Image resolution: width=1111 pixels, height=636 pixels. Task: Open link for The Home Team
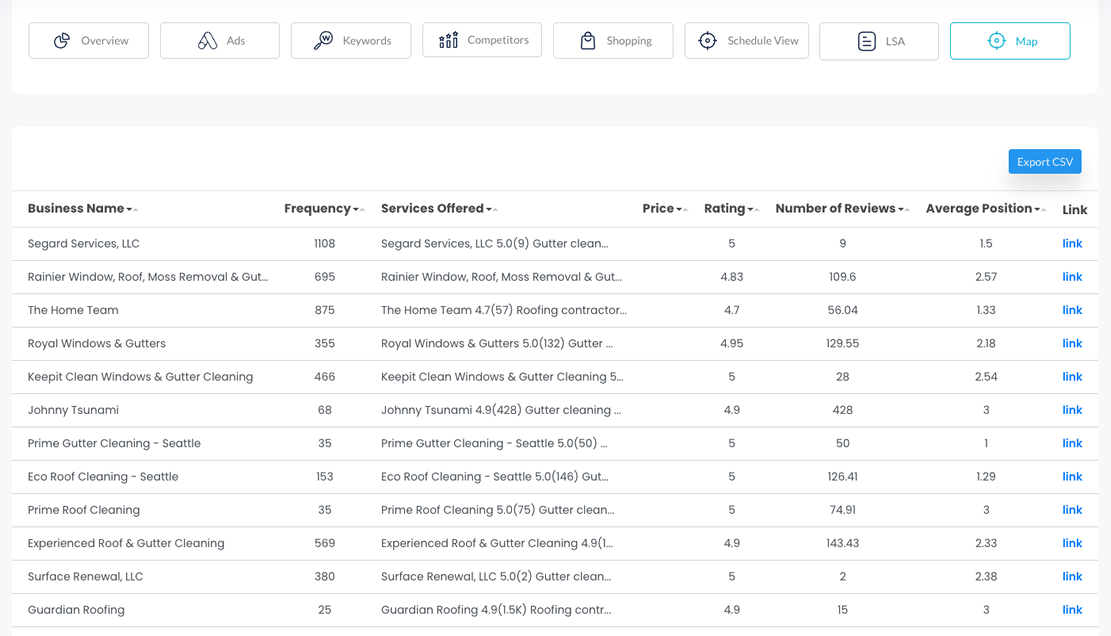click(1072, 310)
